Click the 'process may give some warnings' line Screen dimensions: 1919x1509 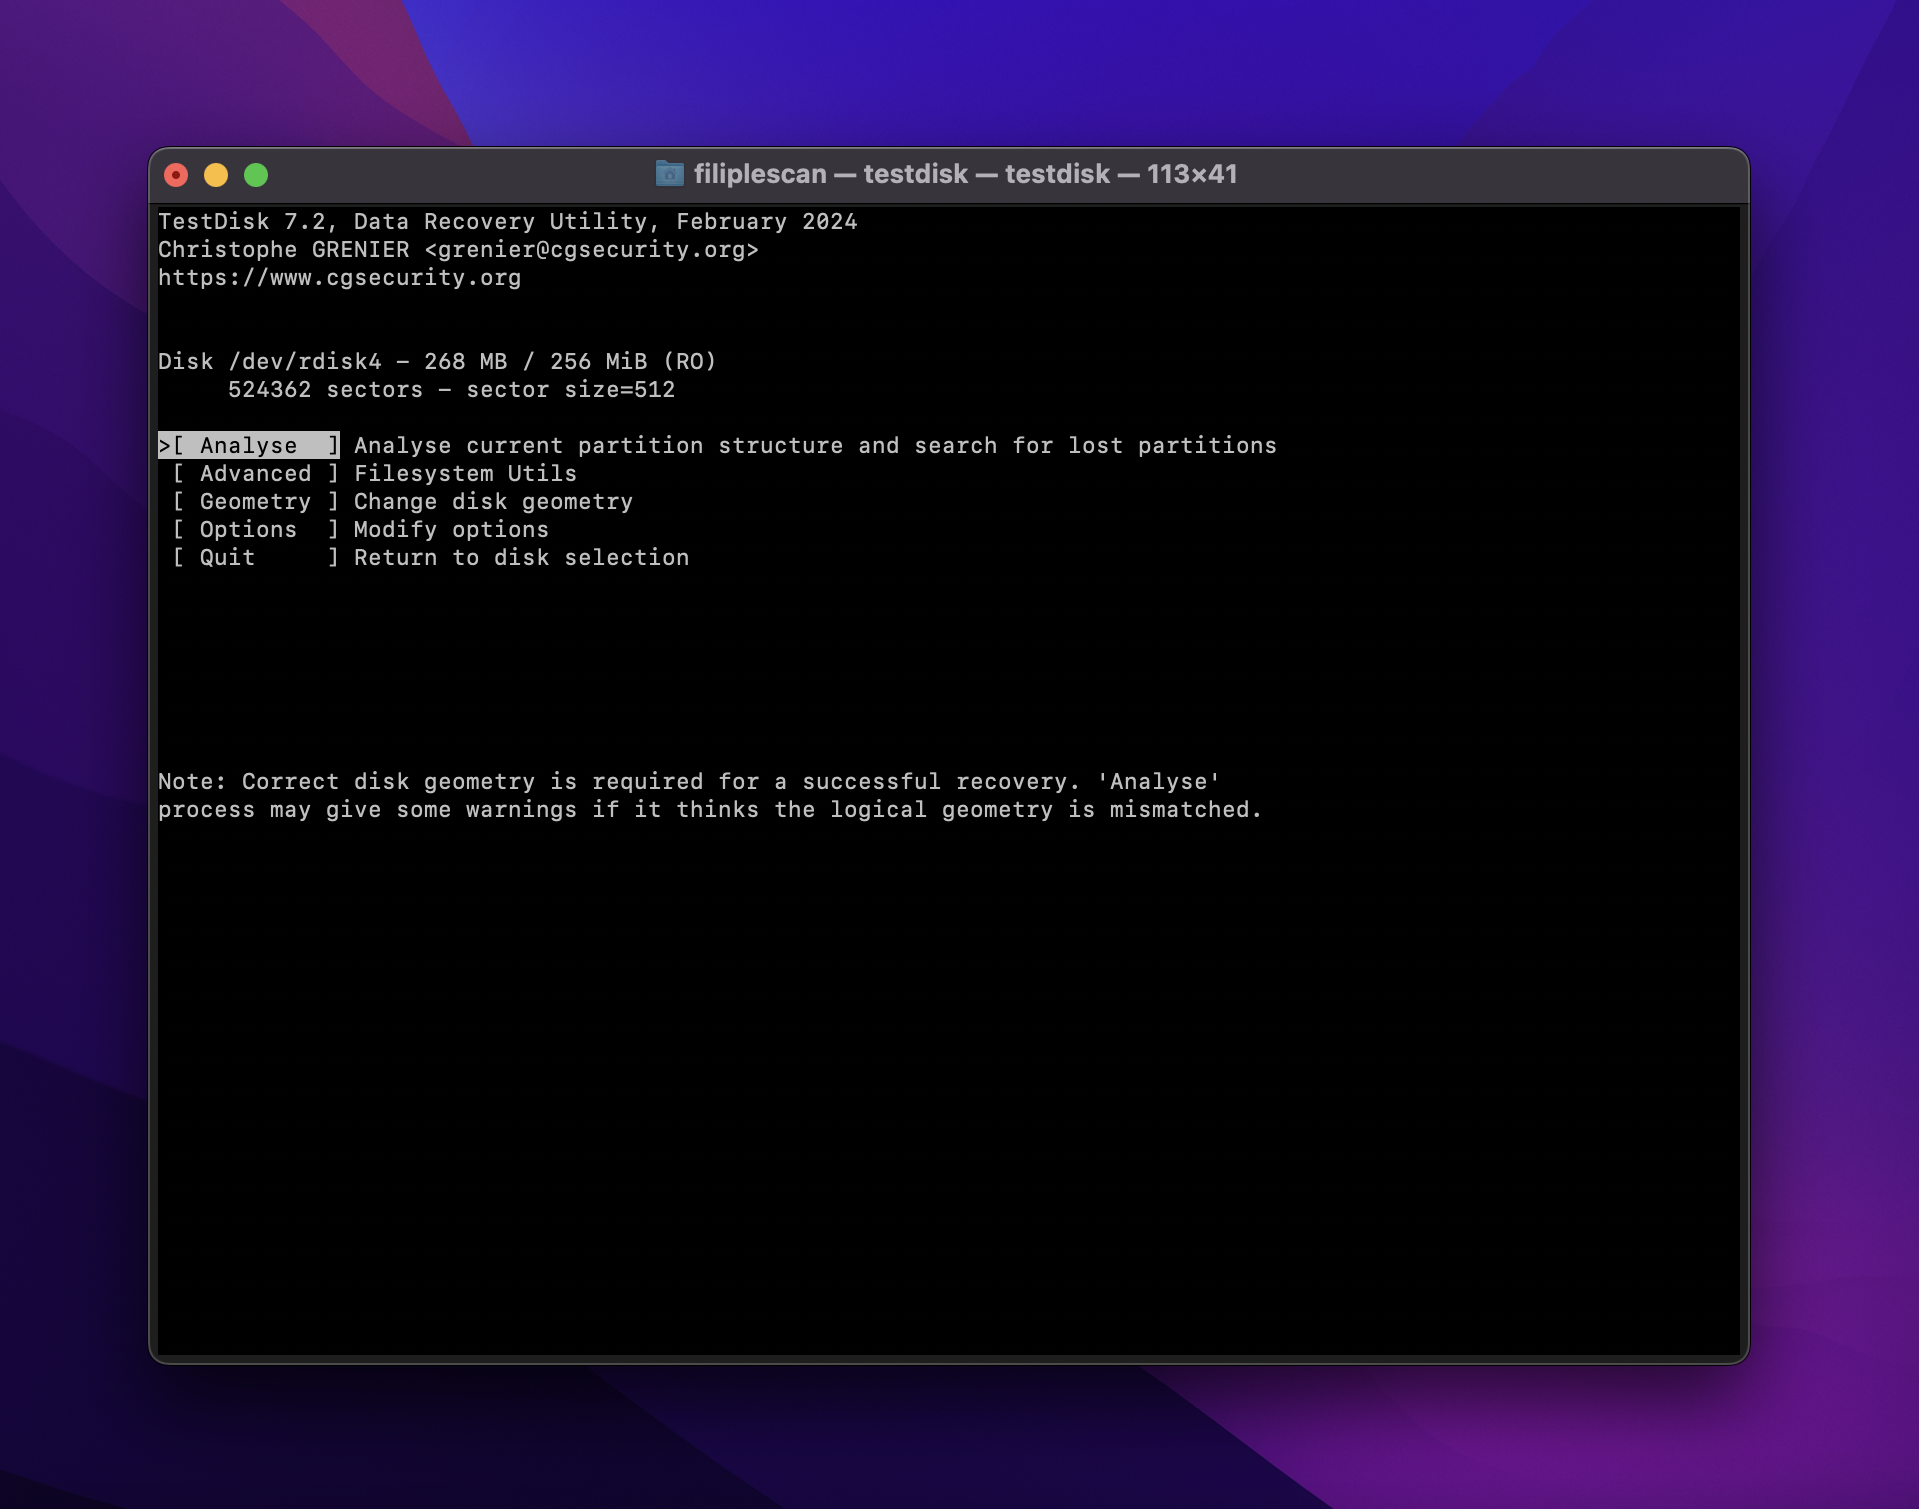pyautogui.click(x=710, y=810)
